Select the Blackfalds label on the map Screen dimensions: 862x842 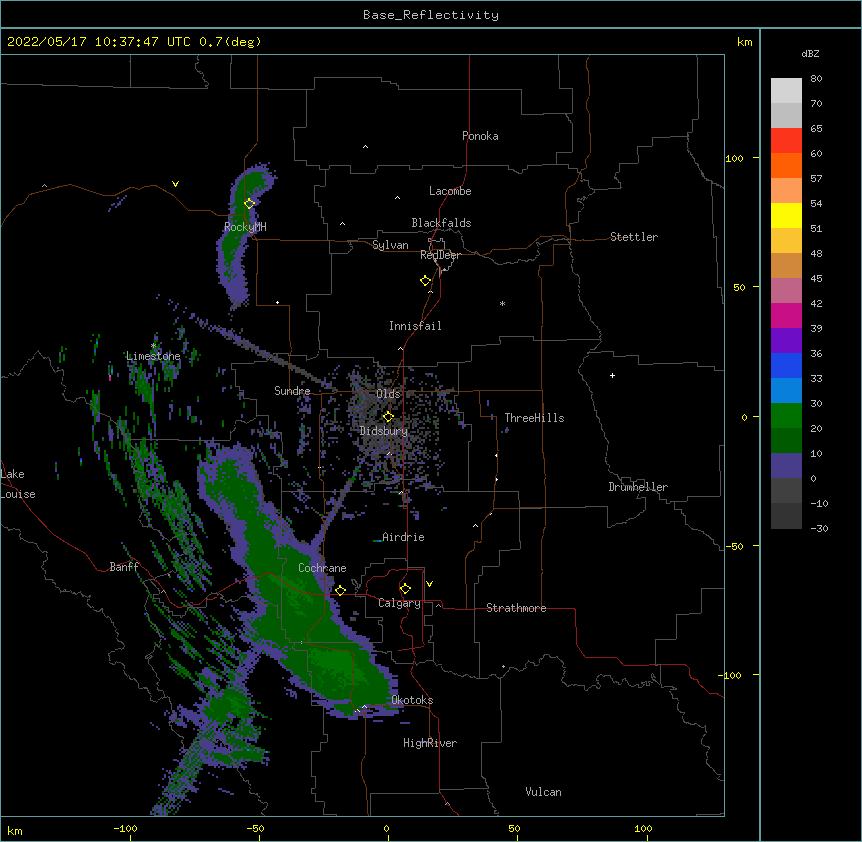click(441, 223)
